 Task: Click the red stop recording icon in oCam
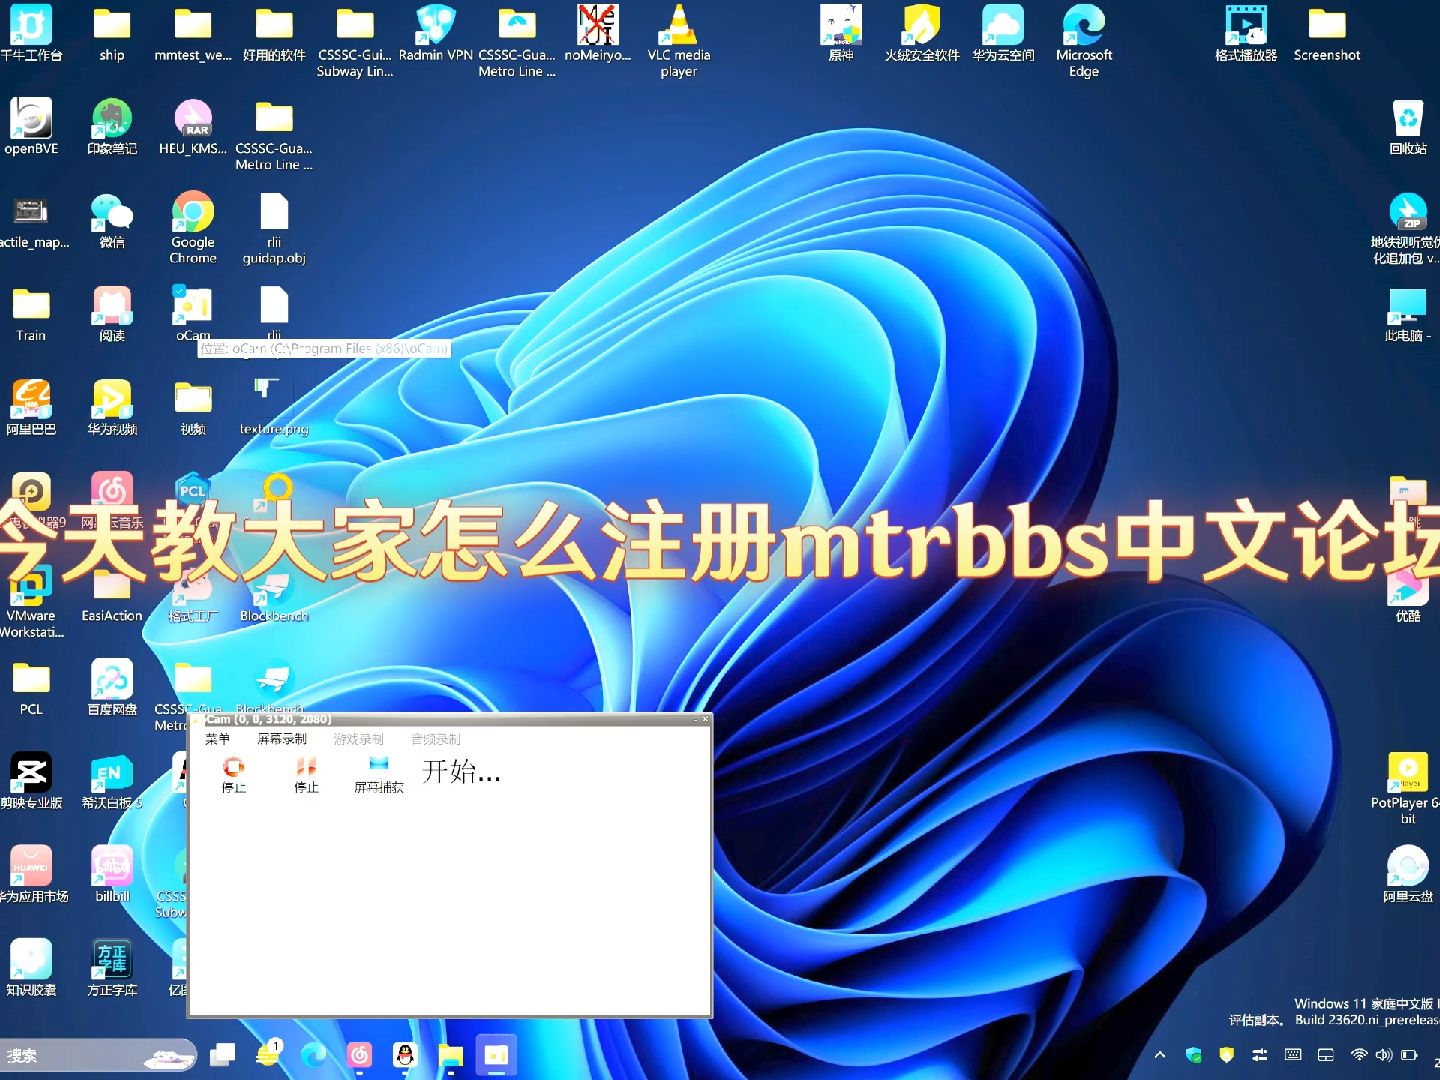click(x=233, y=767)
